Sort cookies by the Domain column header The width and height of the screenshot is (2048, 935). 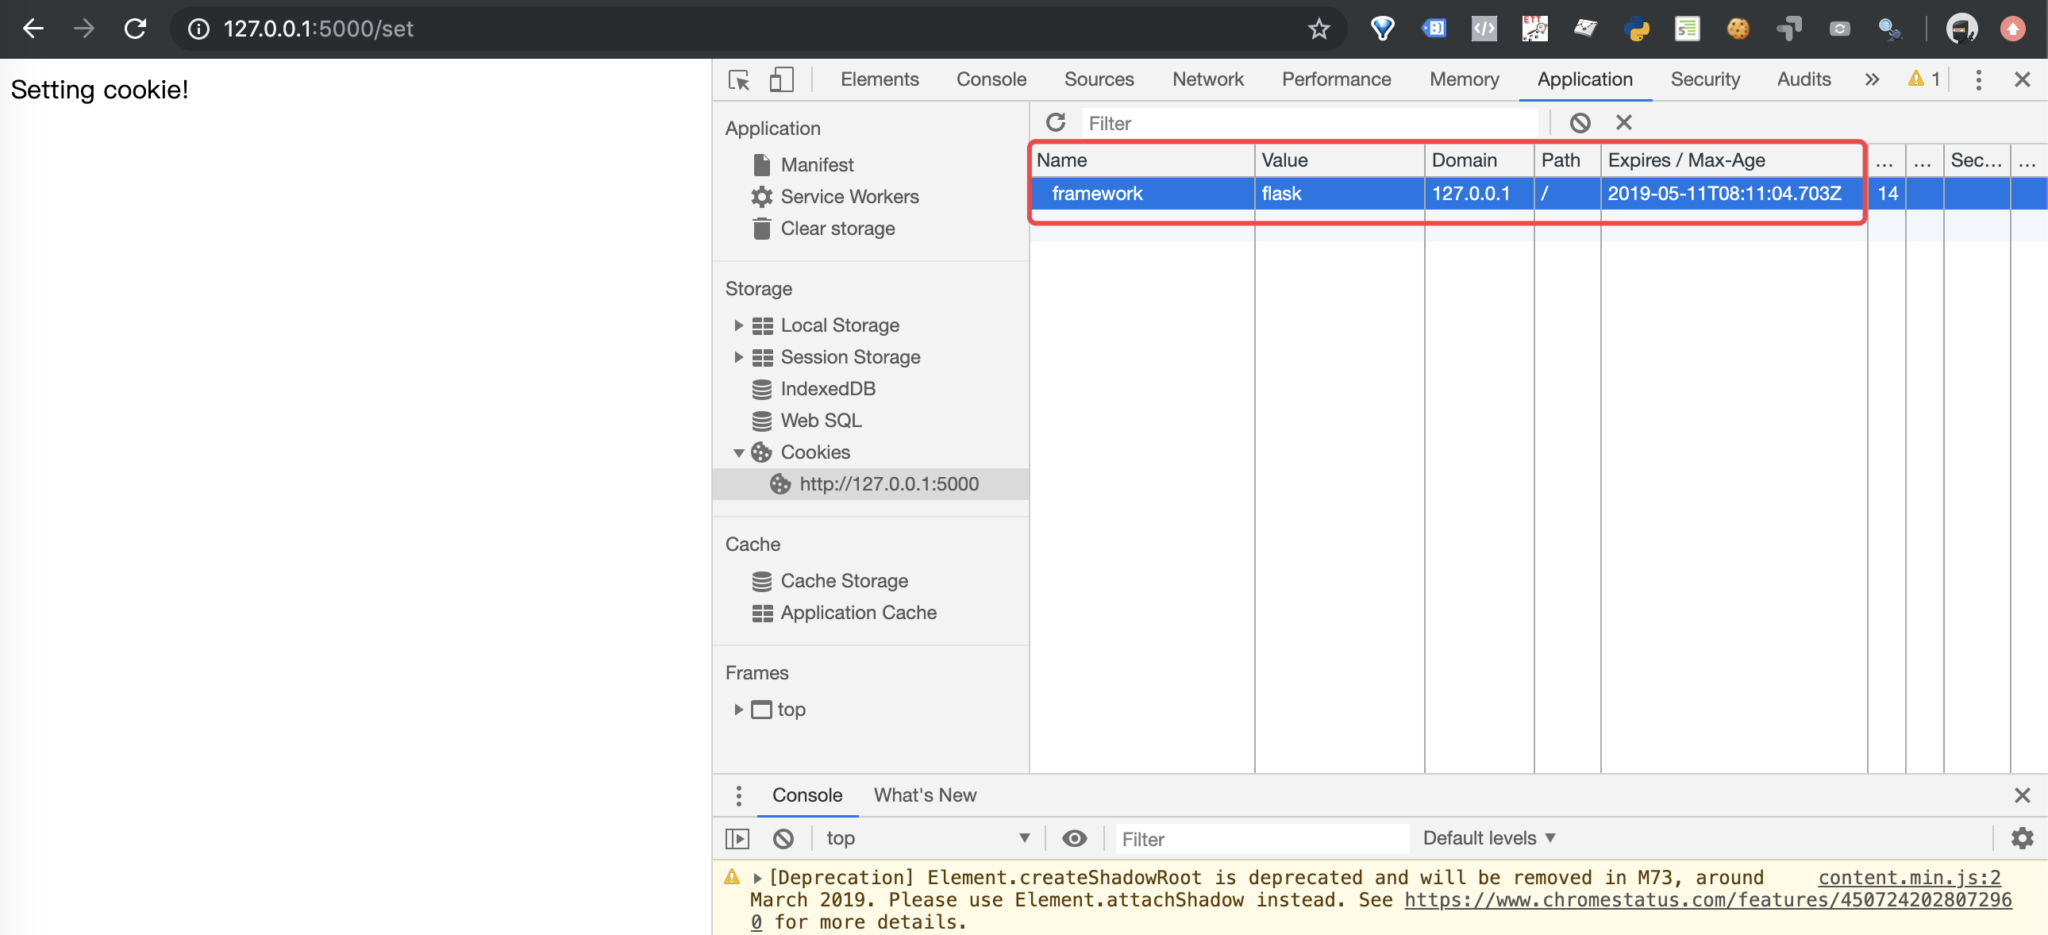(1480, 160)
